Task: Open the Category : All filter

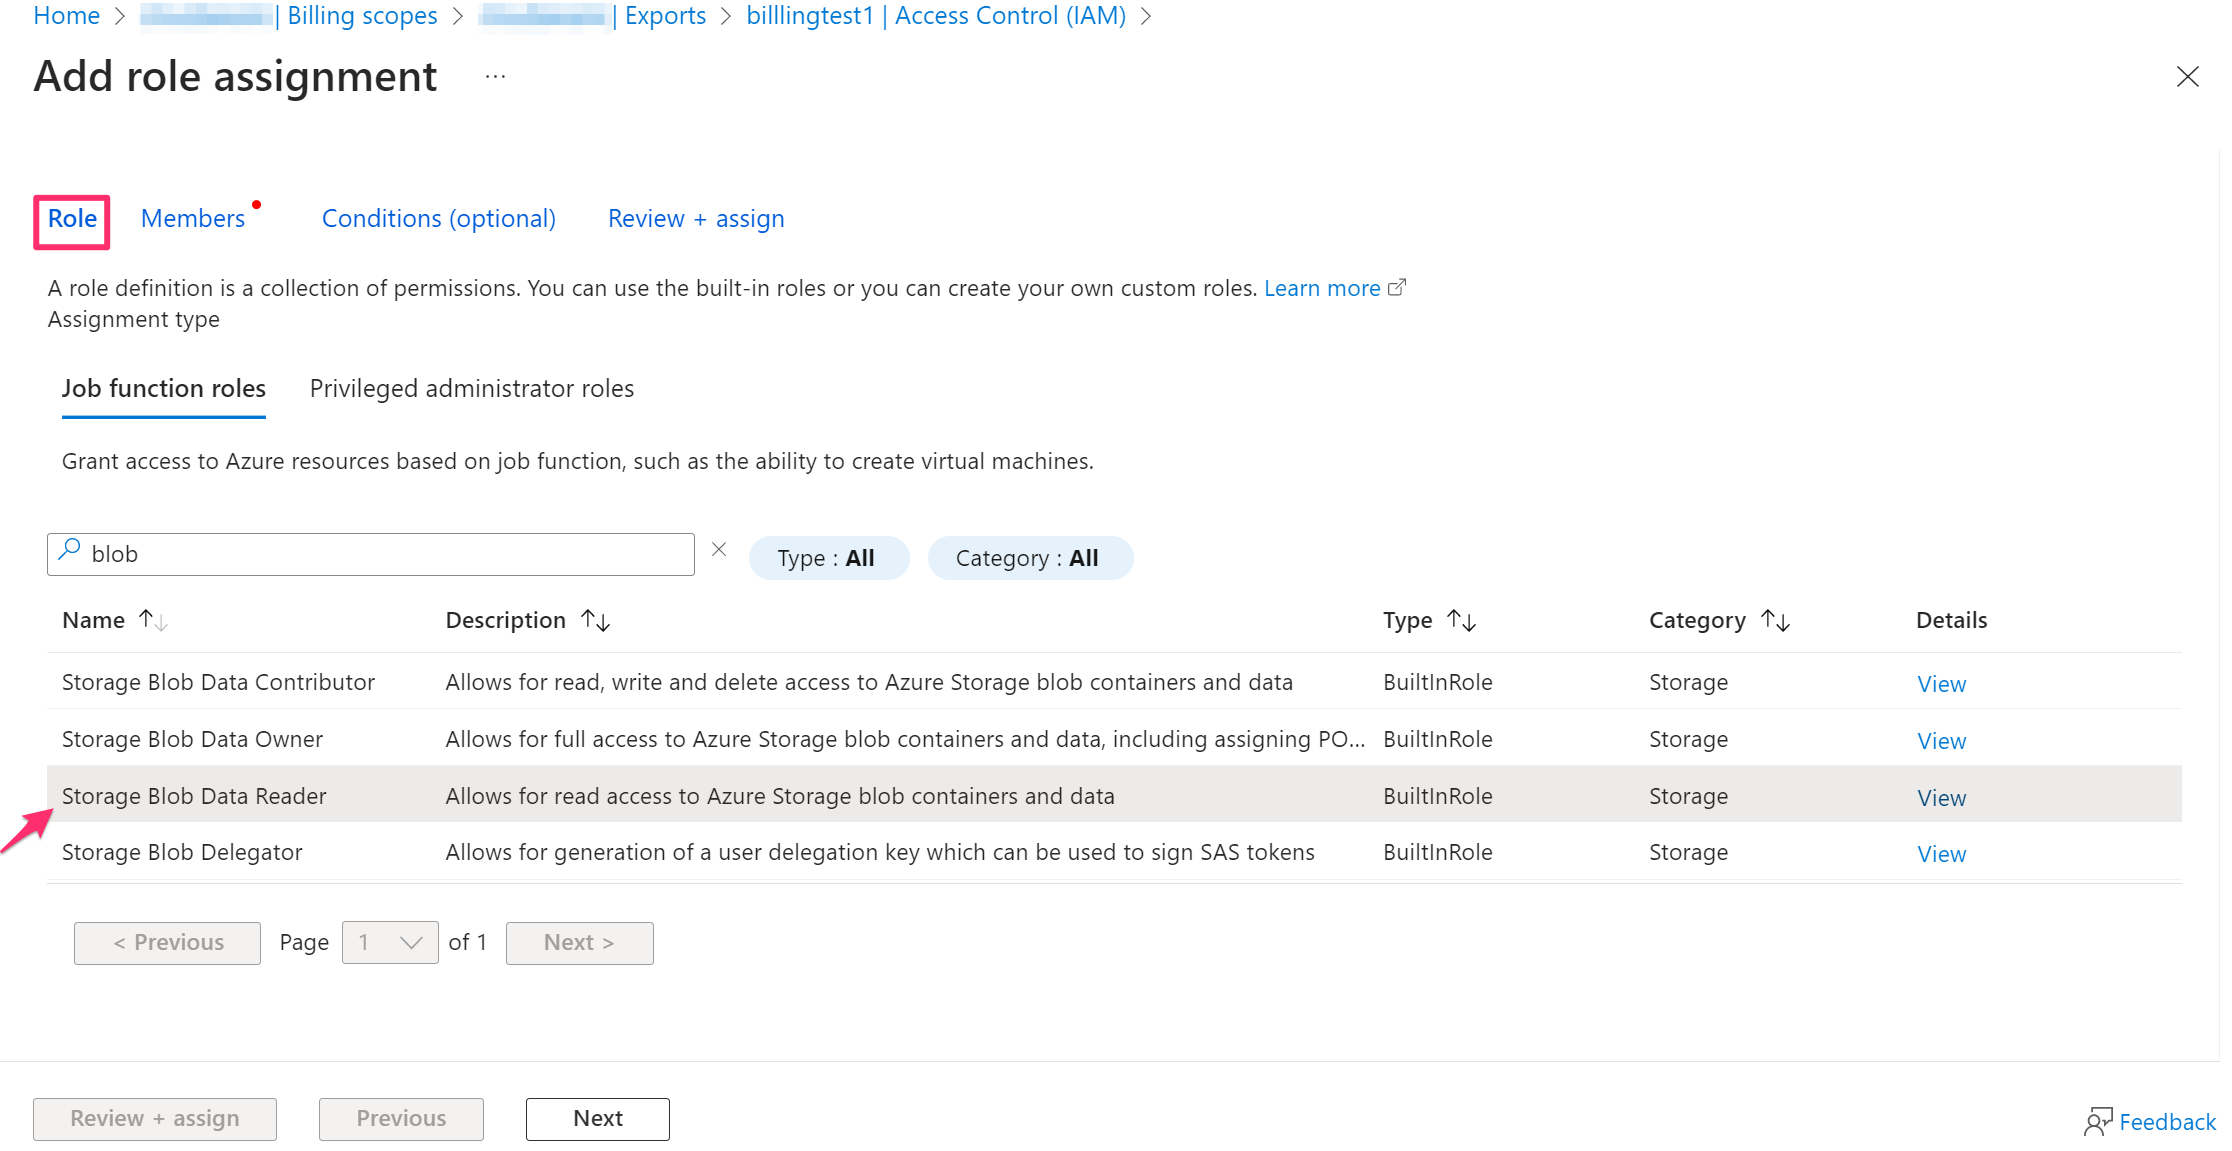Action: click(x=1029, y=558)
